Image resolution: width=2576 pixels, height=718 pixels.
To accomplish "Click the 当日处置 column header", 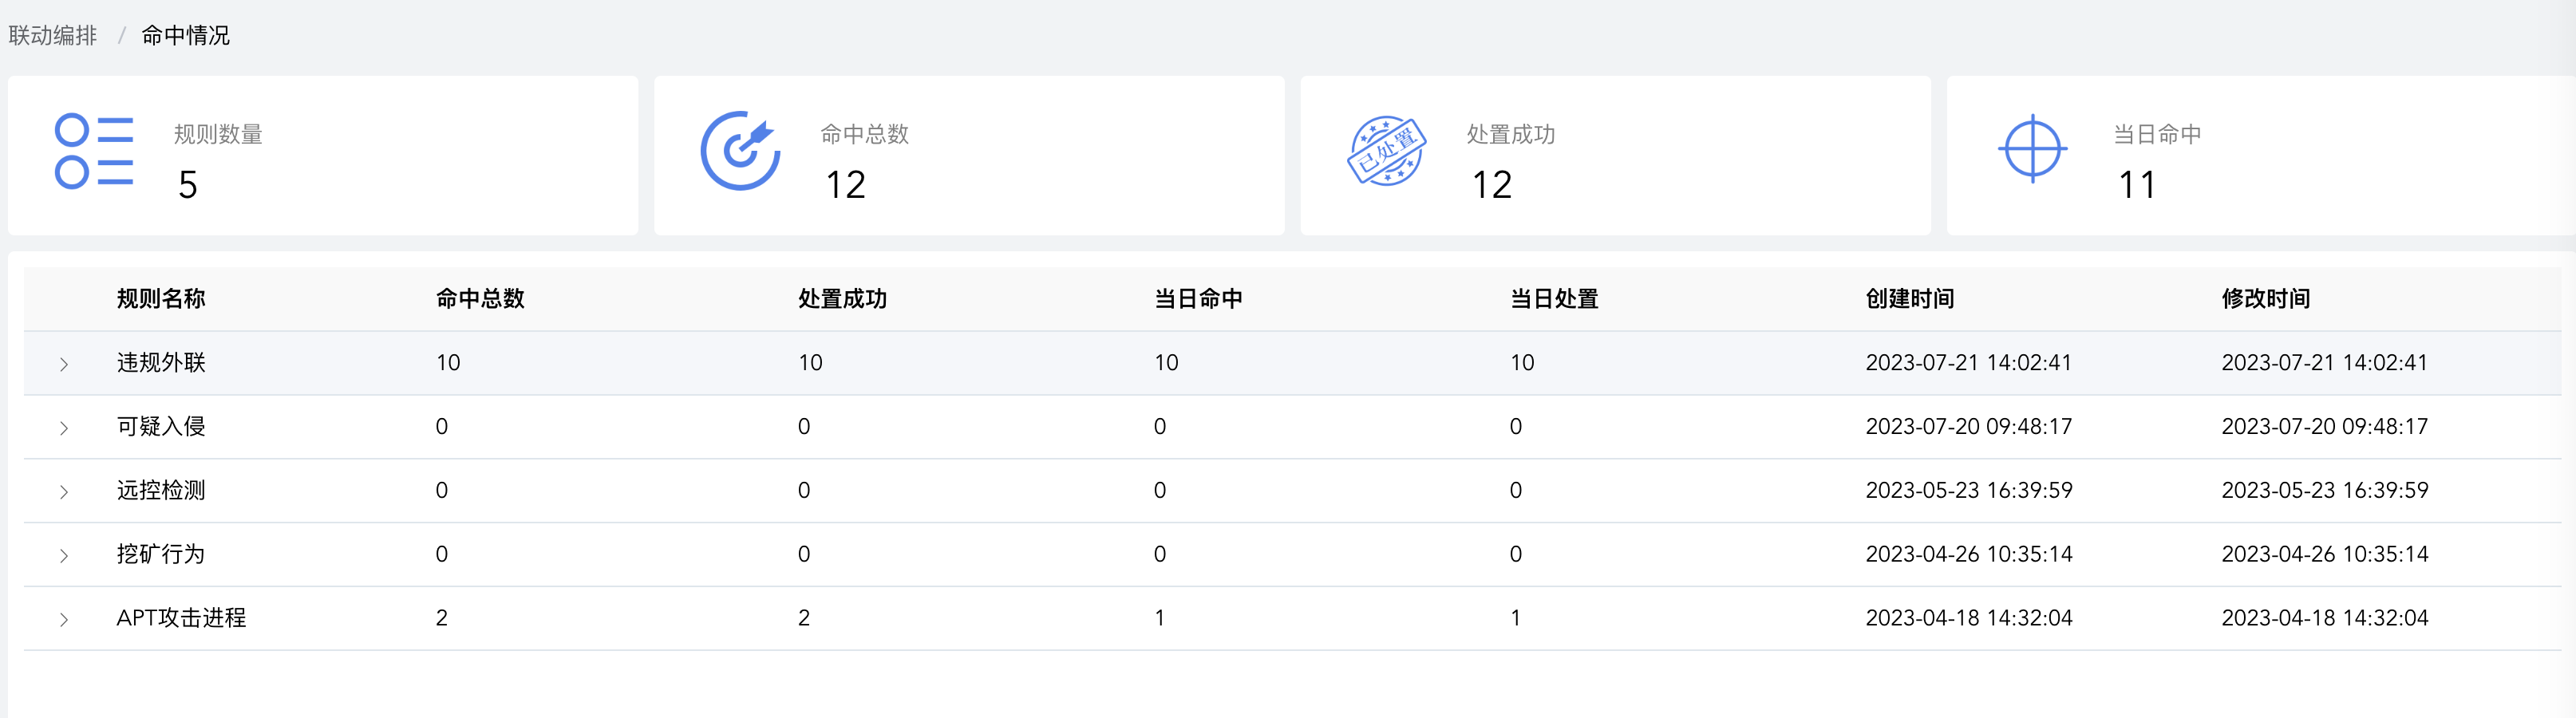I will (1553, 299).
